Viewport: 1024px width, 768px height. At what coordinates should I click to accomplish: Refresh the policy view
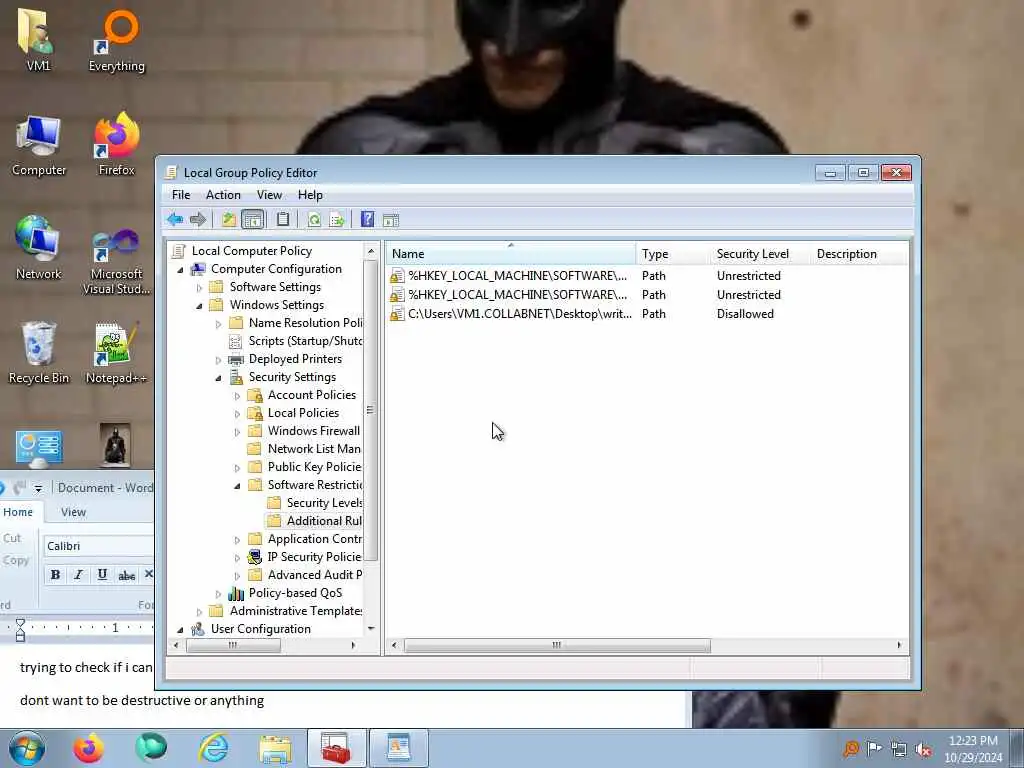point(314,219)
